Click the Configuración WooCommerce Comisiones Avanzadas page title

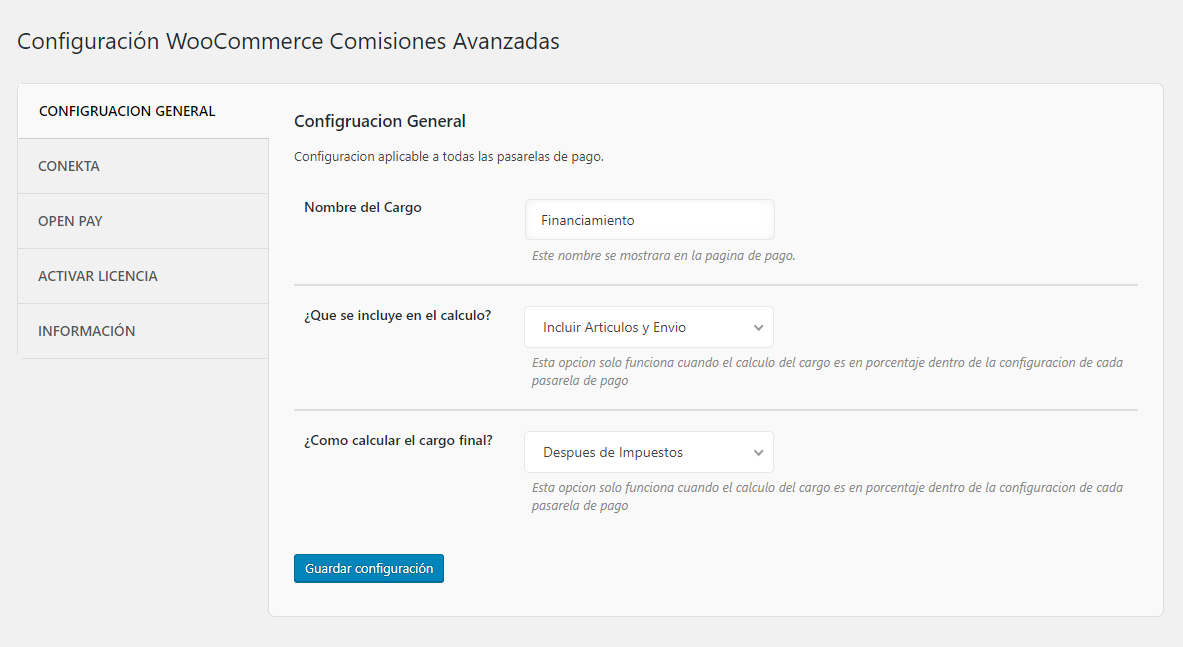288,42
